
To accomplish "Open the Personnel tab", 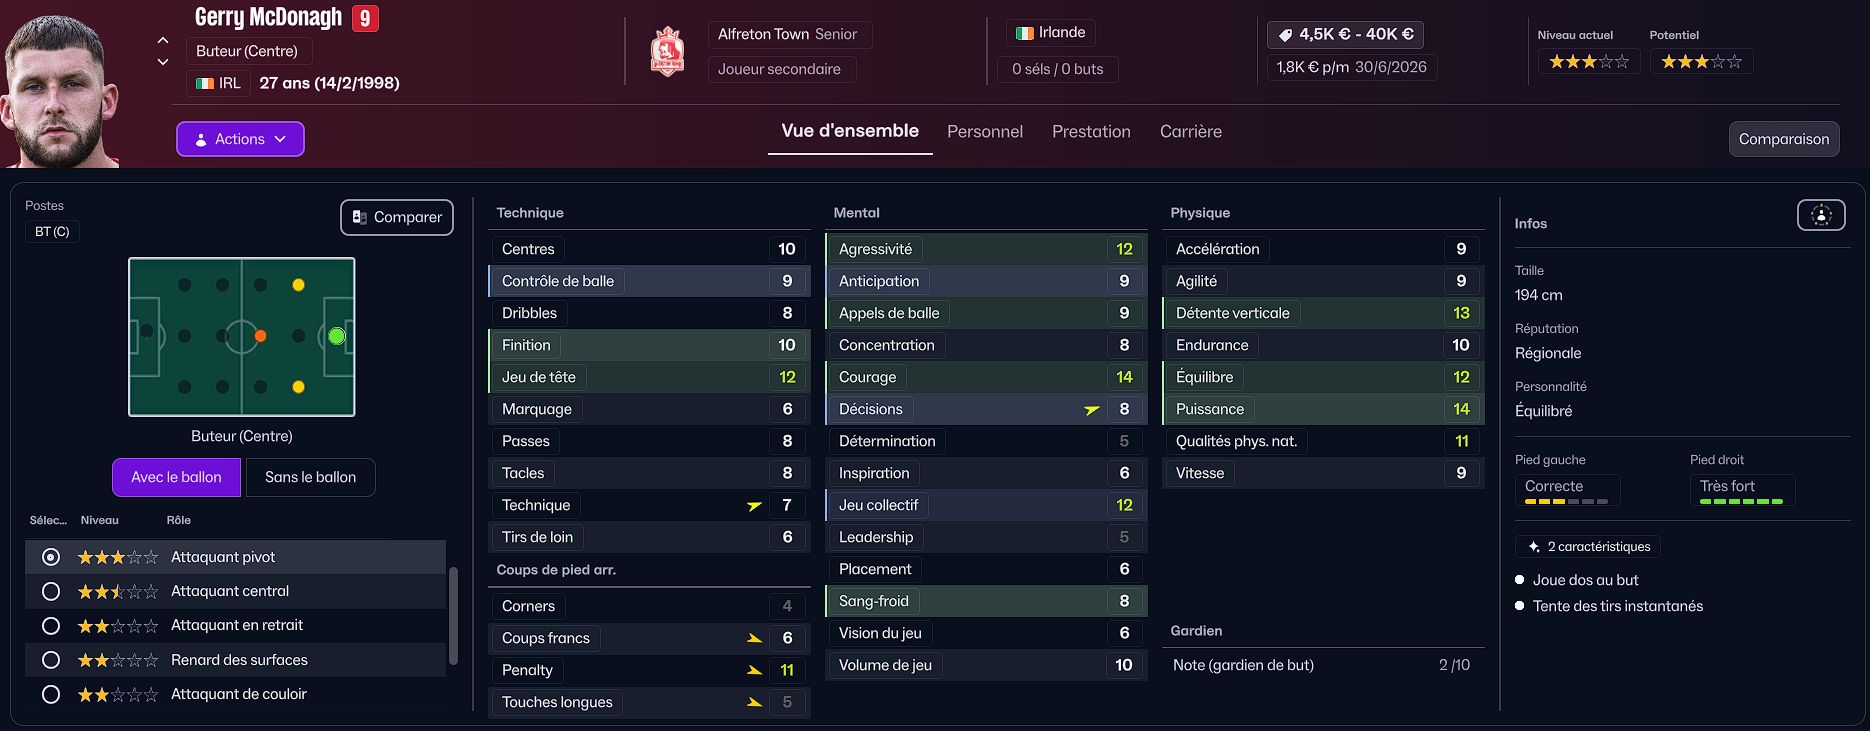I will (x=985, y=132).
